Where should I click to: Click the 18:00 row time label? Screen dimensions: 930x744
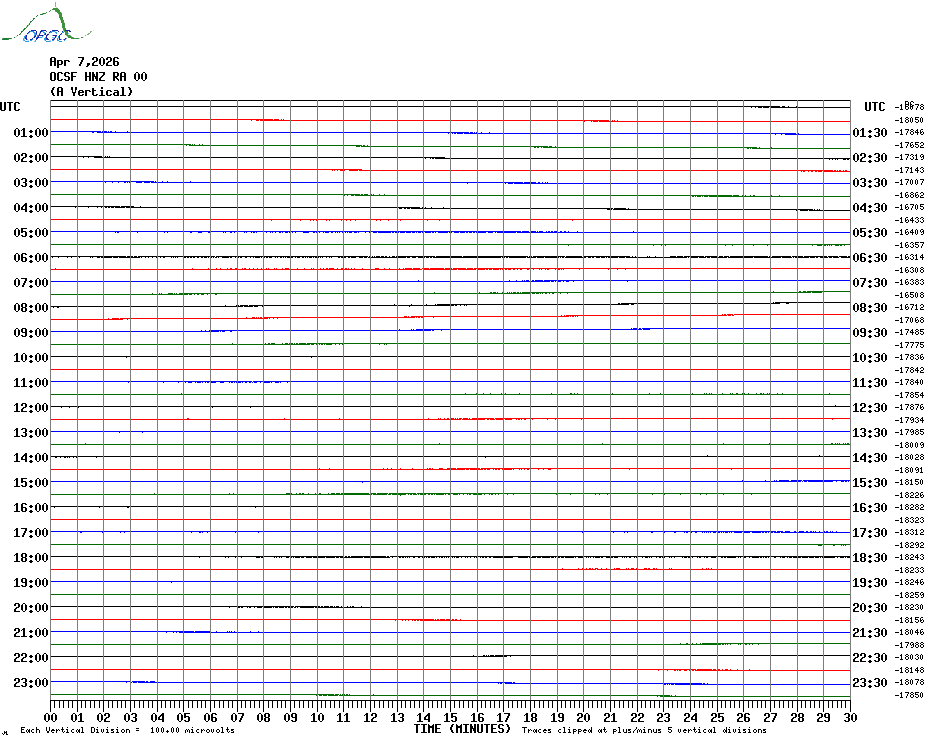[31, 558]
